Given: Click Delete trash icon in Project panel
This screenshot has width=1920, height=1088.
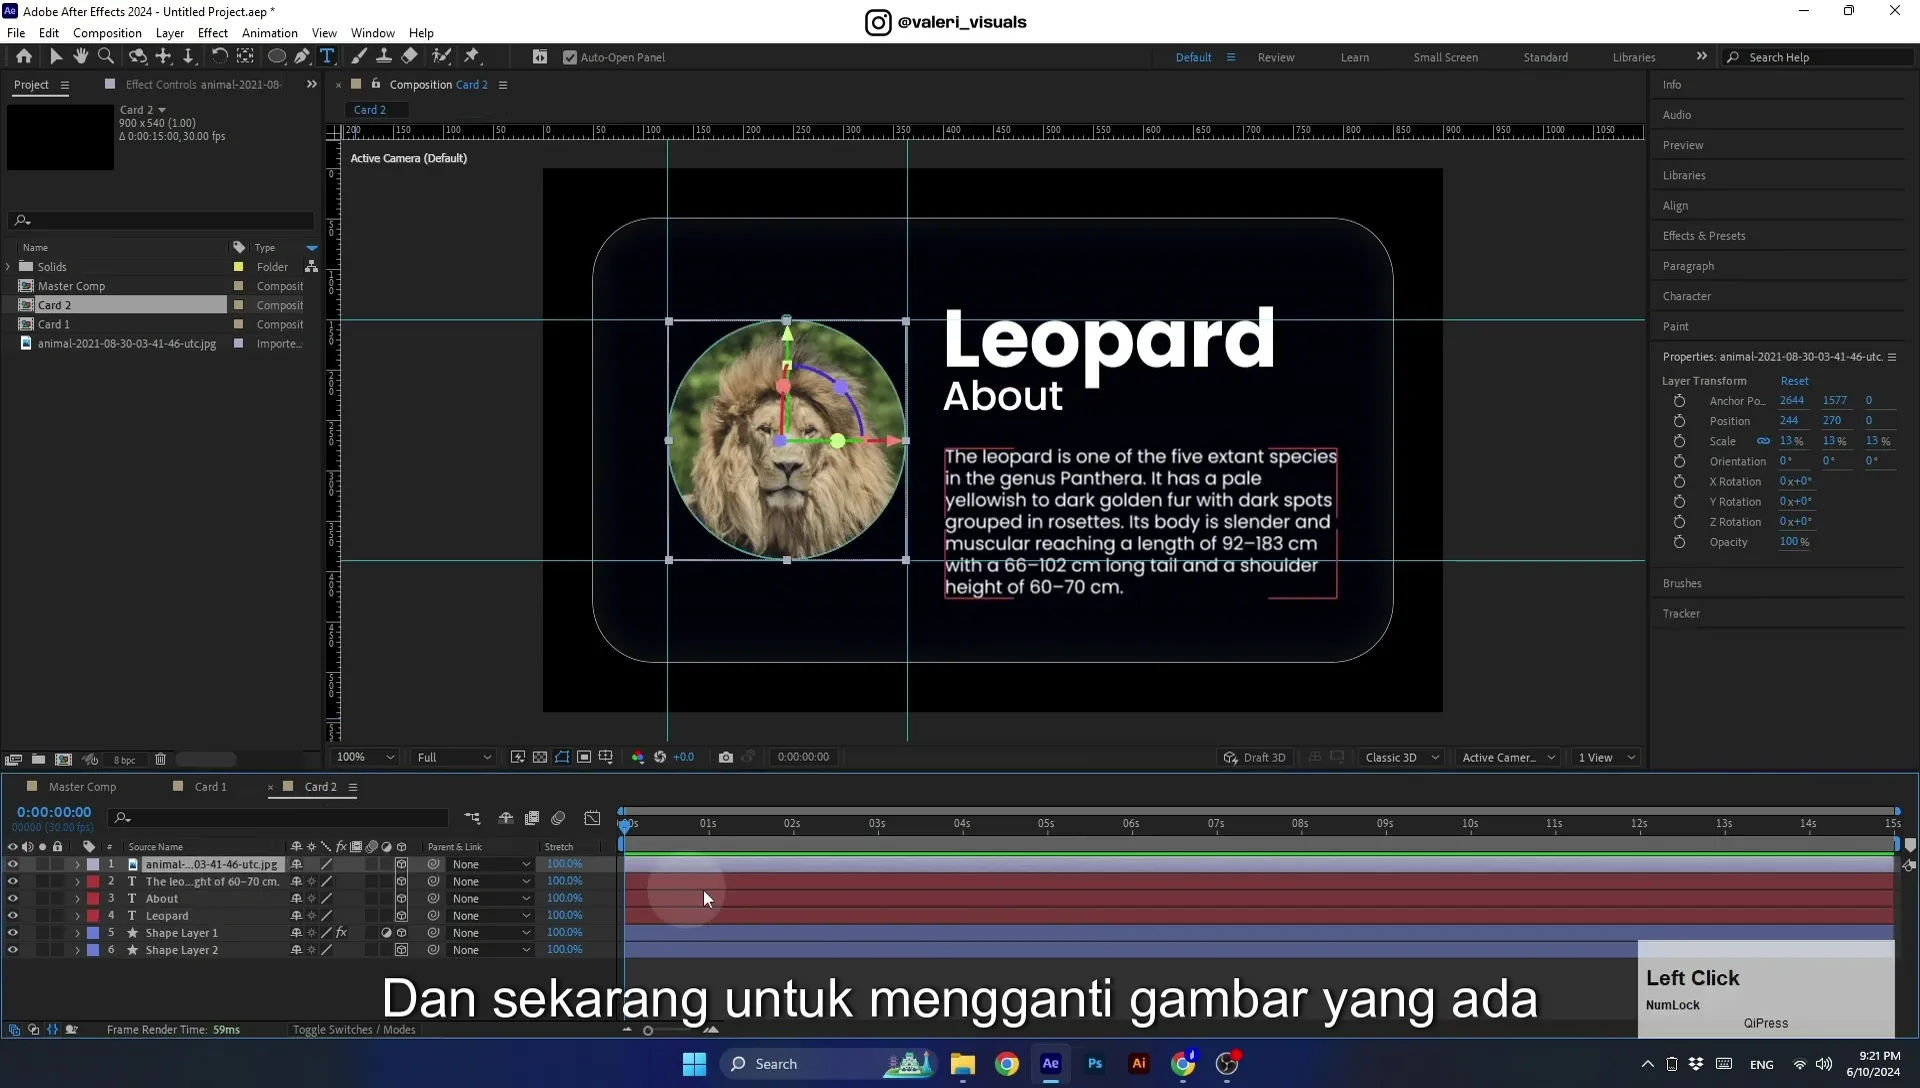Looking at the screenshot, I should (x=160, y=759).
